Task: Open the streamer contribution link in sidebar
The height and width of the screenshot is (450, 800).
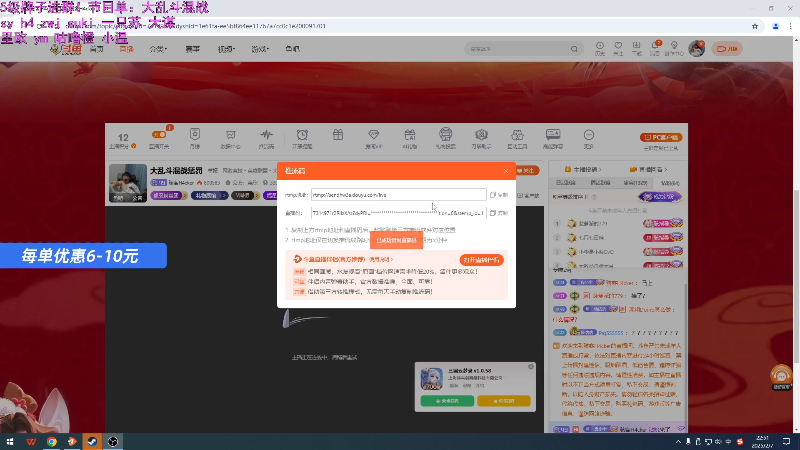Action: click(x=583, y=169)
